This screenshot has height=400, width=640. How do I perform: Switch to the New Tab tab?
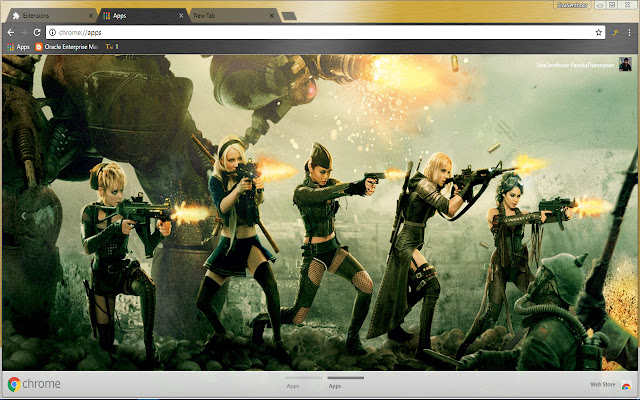tap(233, 16)
